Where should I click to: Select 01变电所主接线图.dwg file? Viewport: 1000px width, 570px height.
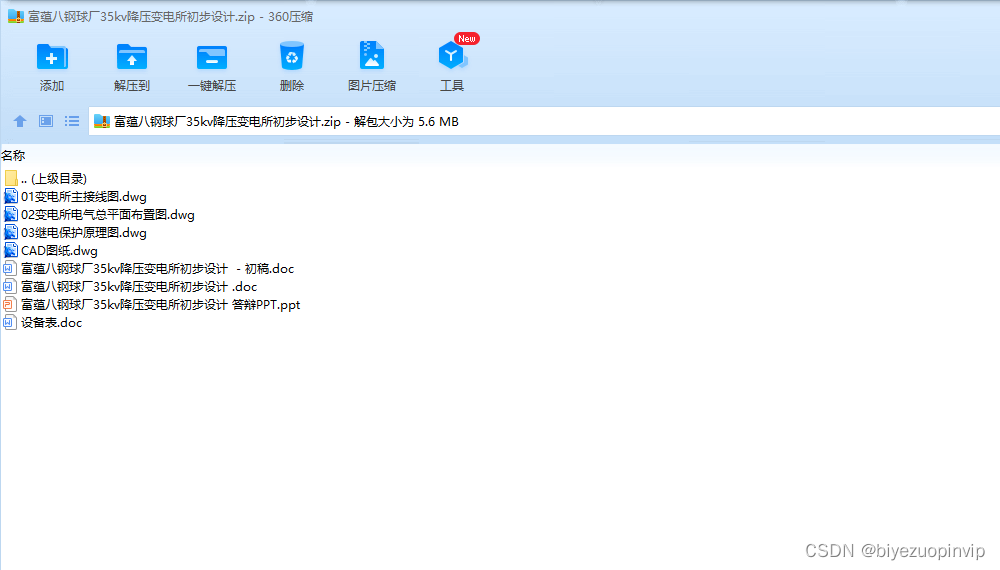[84, 196]
